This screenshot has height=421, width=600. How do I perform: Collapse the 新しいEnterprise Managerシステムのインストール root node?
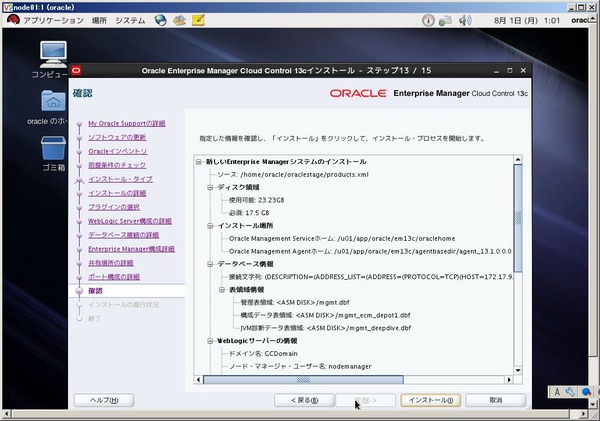199,162
